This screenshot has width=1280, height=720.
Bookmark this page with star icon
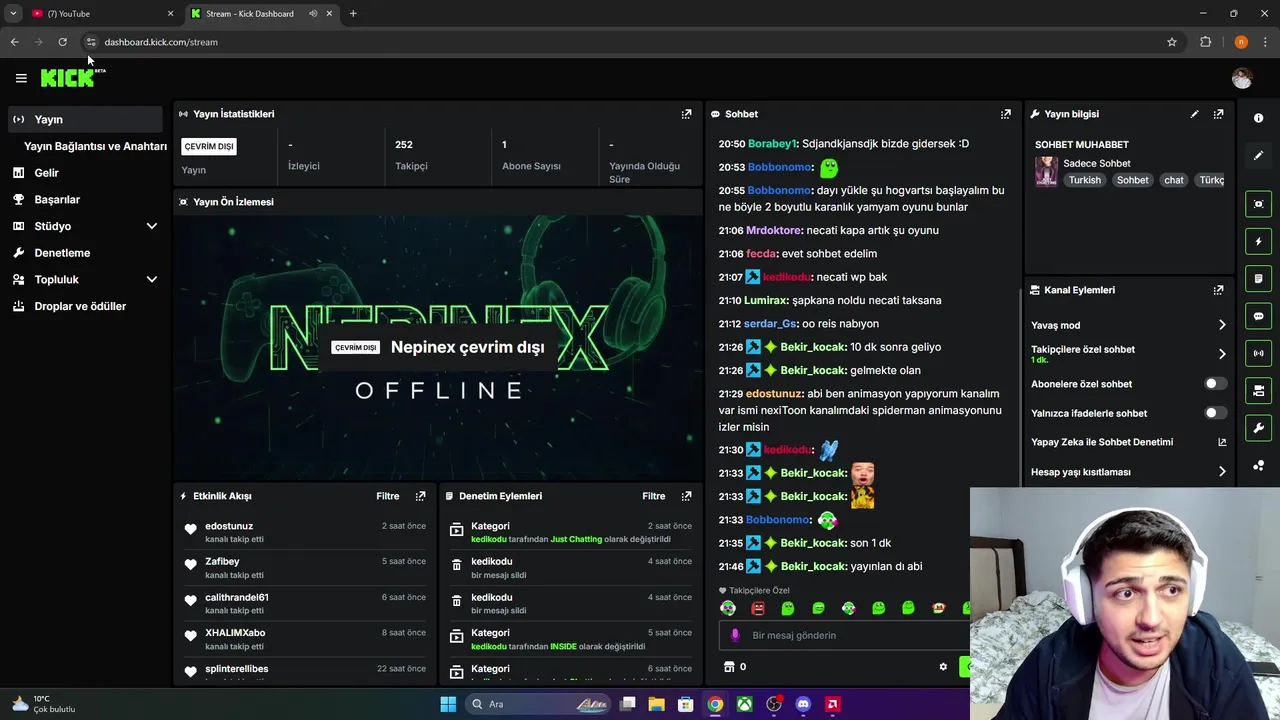click(x=1172, y=42)
